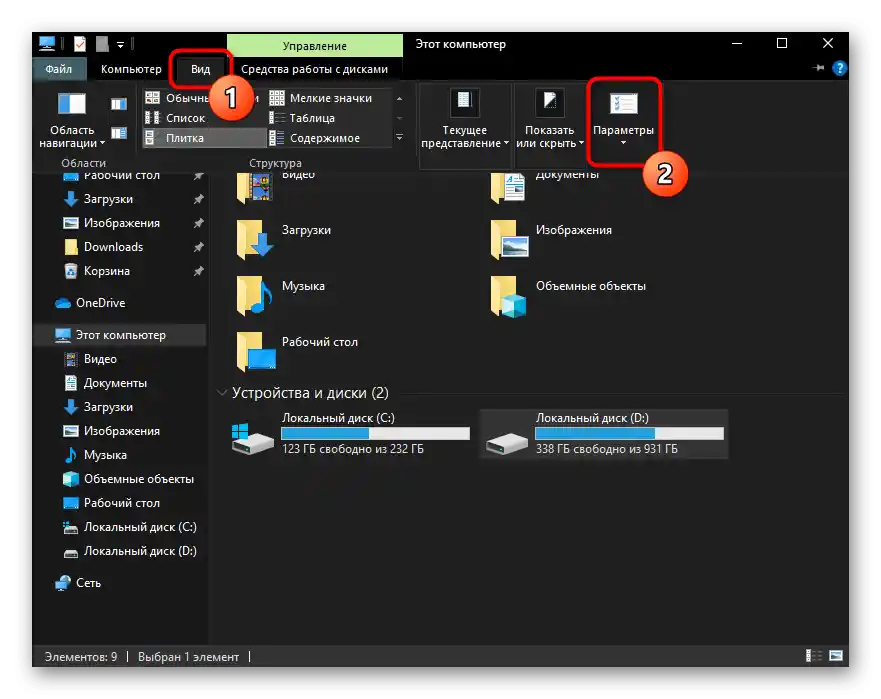This screenshot has height=699, width=881.
Task: Click 123 ГБ свободно из 232 ГБ text
Action: tap(353, 449)
